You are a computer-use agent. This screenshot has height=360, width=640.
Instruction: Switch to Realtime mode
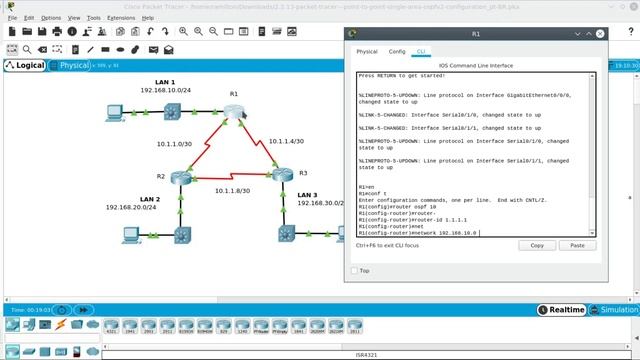coord(562,310)
